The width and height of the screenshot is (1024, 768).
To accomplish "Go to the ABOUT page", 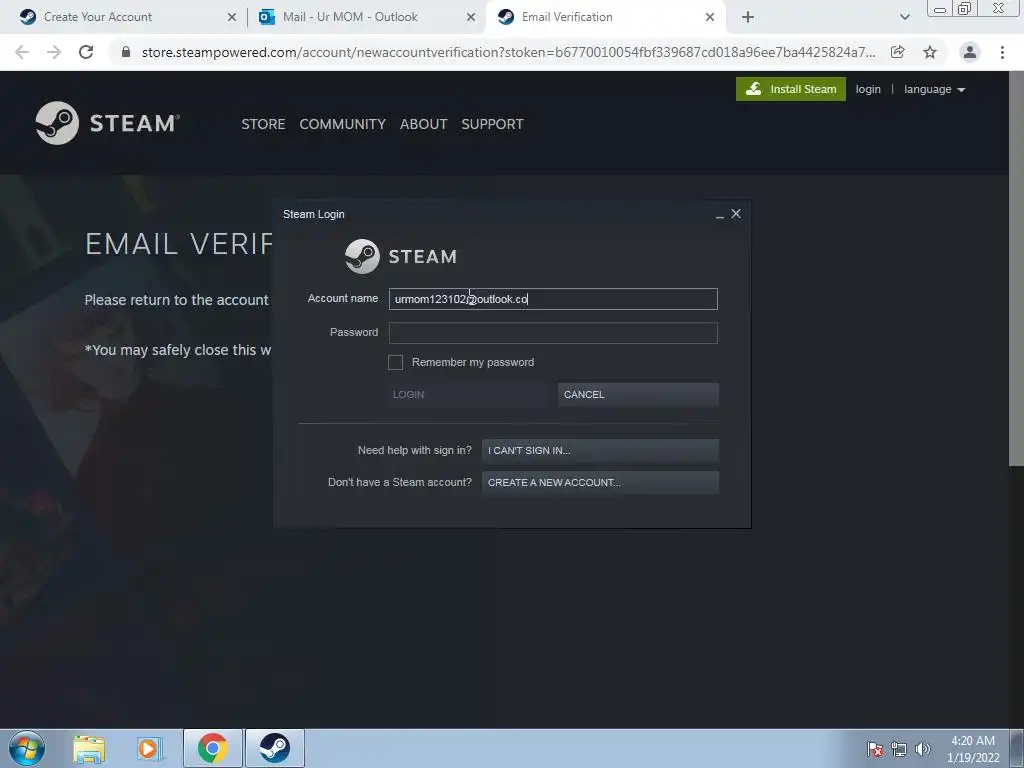I will (423, 124).
